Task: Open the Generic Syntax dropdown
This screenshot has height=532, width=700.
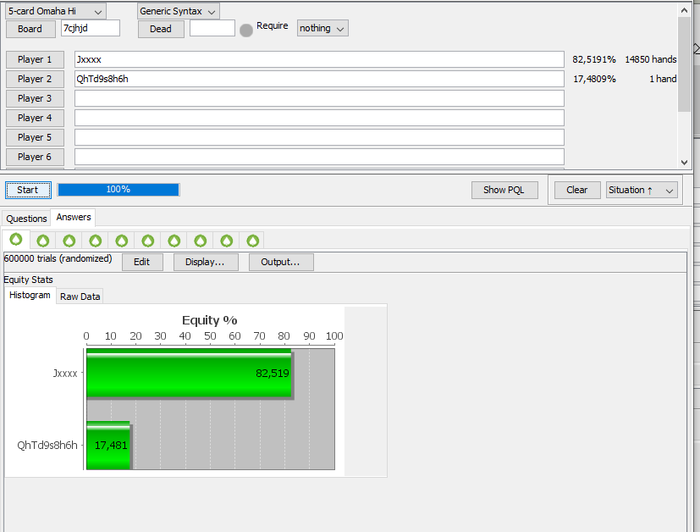Action: click(x=178, y=11)
